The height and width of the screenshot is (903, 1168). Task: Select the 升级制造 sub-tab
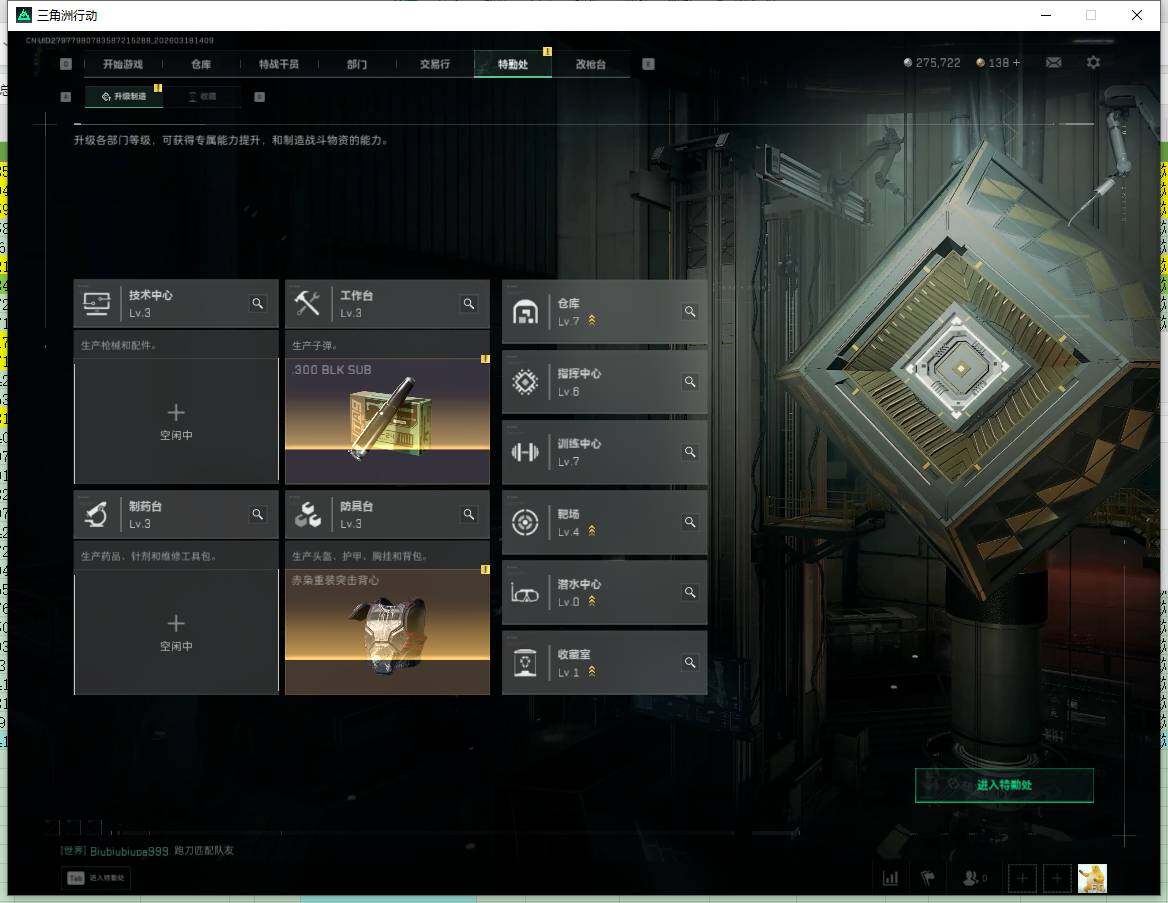pyautogui.click(x=124, y=96)
